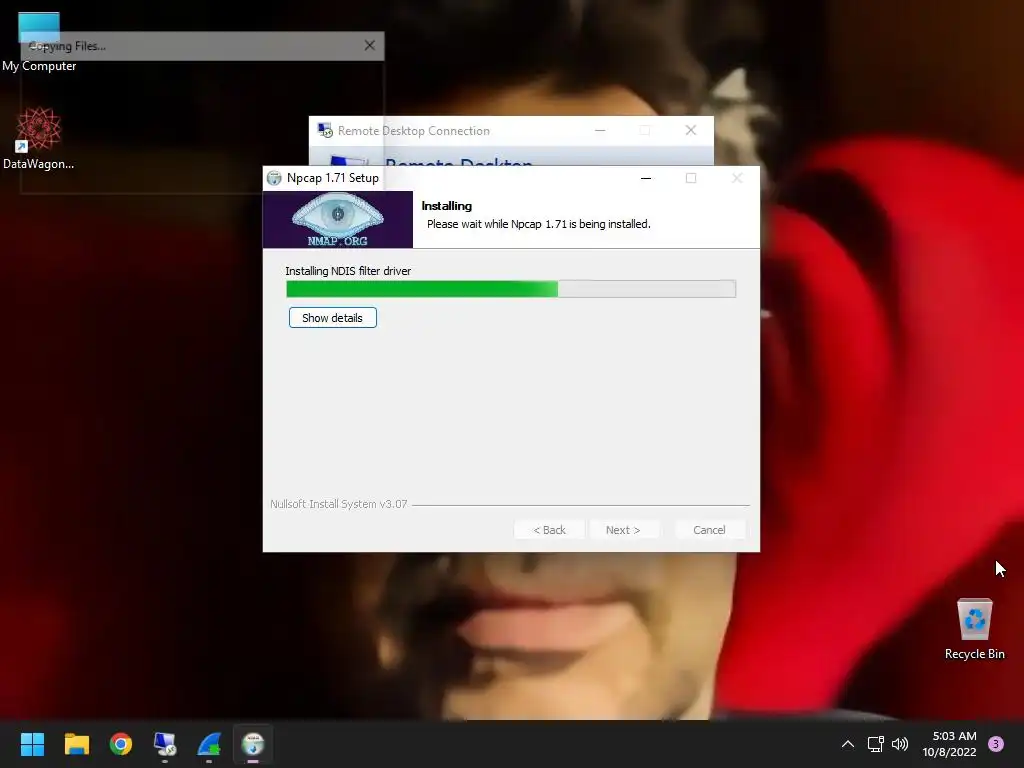
Task: Click the Npcap Setup title bar icon
Action: pyautogui.click(x=274, y=178)
